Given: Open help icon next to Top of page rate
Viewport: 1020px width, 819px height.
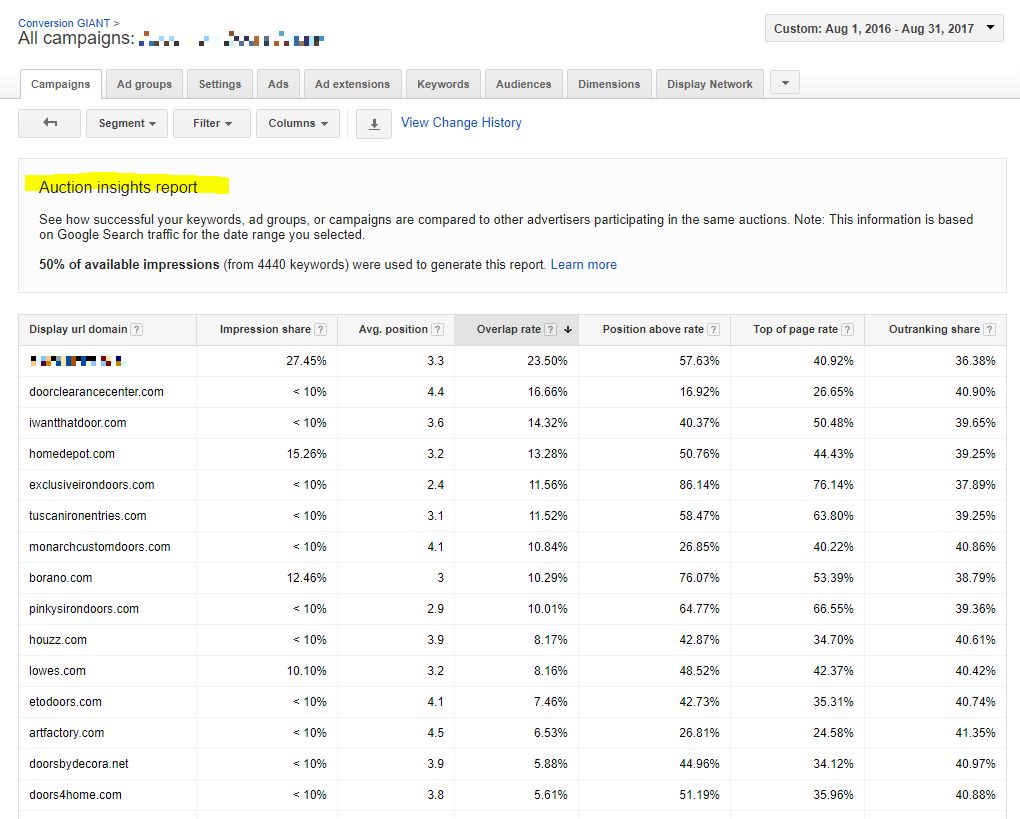Looking at the screenshot, I should tap(848, 330).
